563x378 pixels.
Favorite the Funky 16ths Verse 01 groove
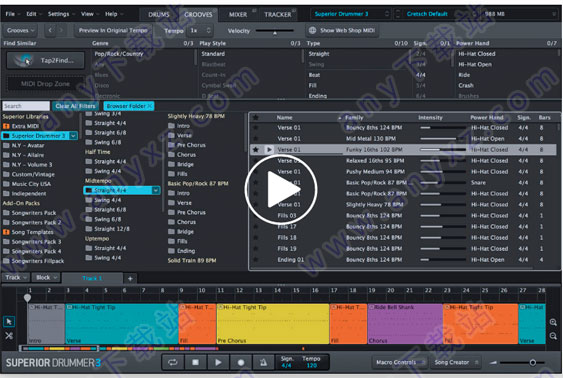[256, 149]
